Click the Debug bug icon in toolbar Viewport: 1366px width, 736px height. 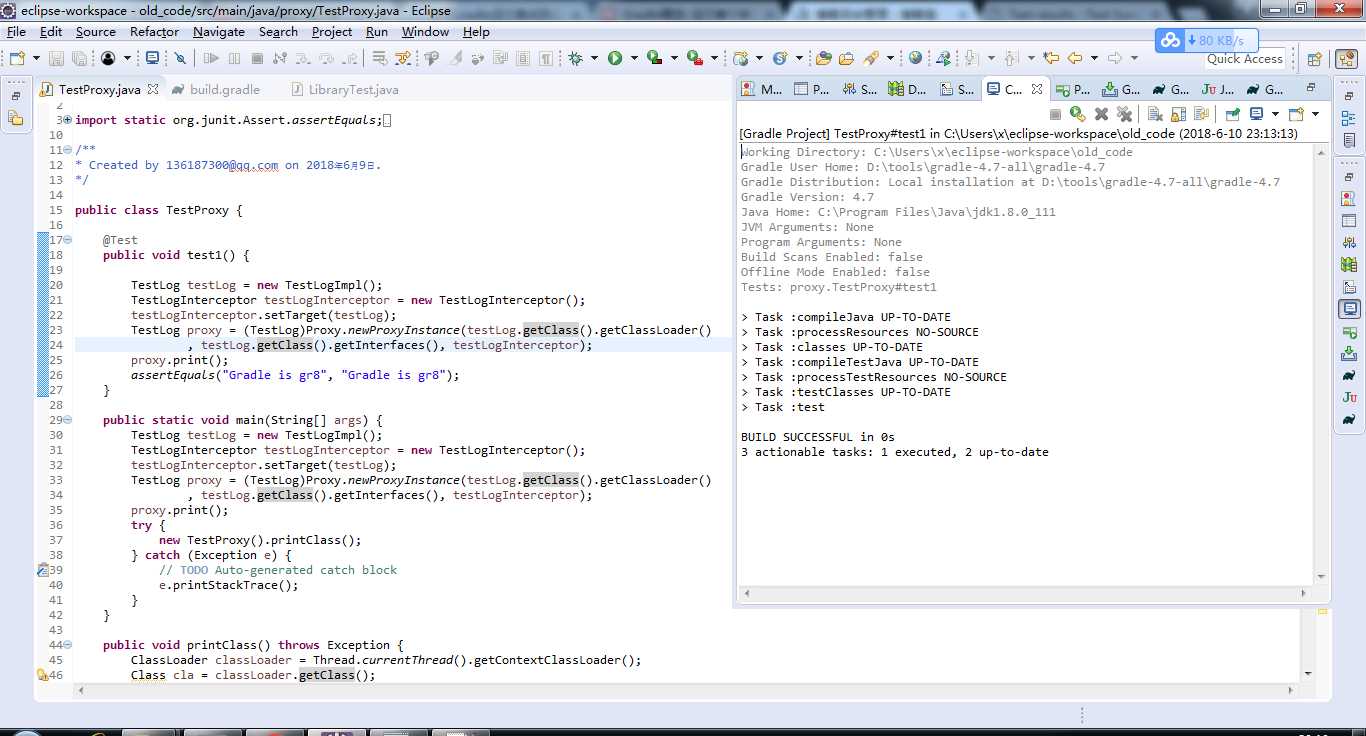click(x=575, y=59)
